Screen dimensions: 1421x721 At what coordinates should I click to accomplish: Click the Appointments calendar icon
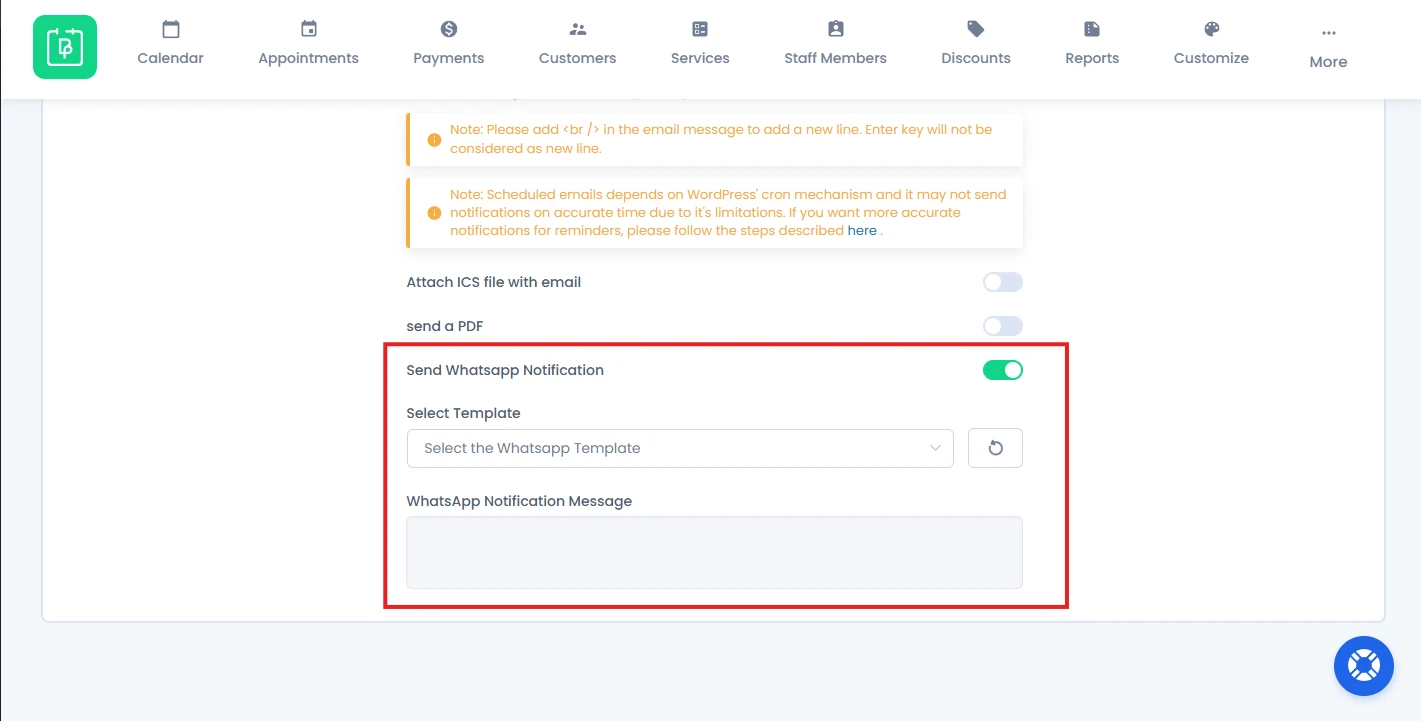309,29
